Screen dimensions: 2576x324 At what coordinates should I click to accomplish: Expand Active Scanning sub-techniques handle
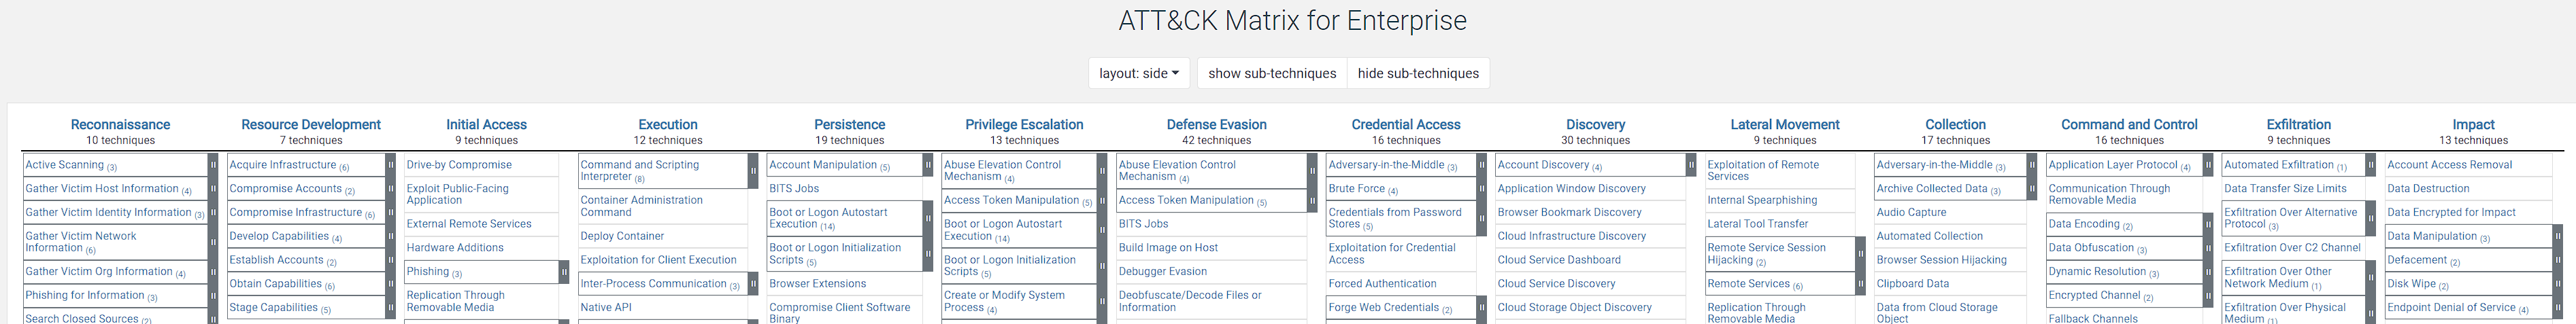pos(213,165)
